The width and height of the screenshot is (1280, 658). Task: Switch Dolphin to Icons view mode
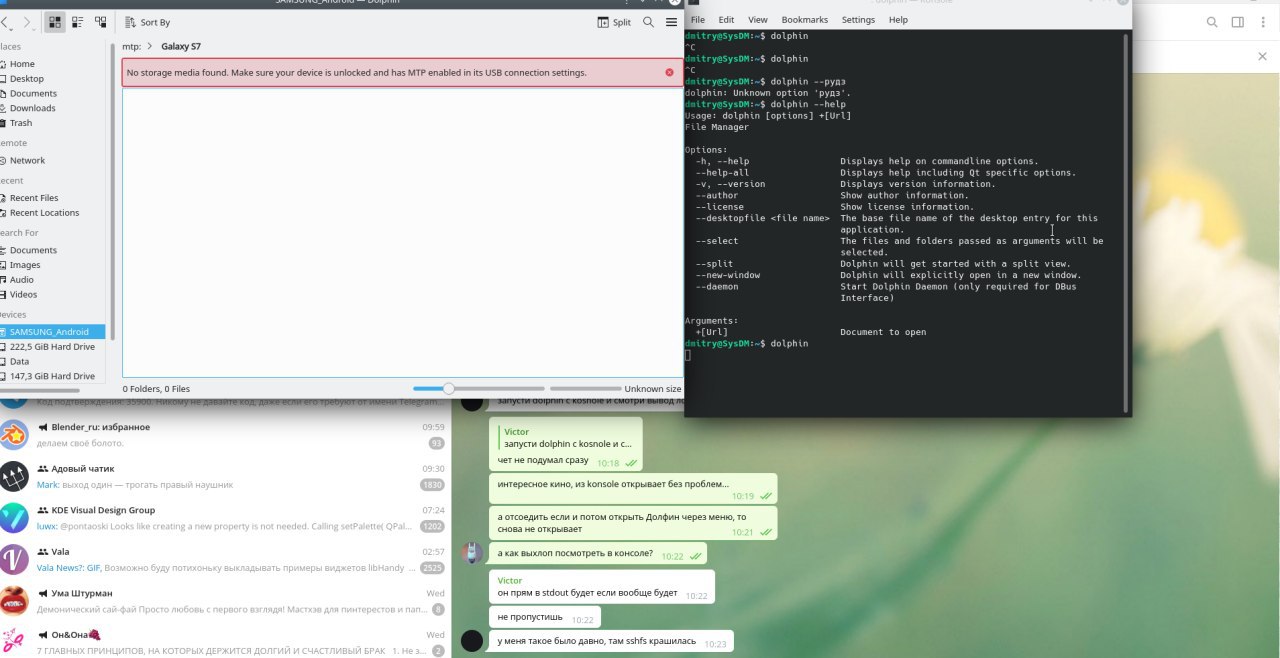[55, 22]
